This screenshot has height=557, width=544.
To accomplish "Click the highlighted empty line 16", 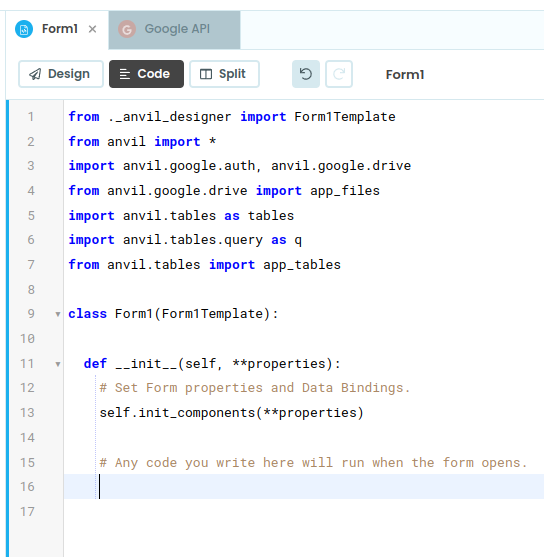I will coord(304,486).
